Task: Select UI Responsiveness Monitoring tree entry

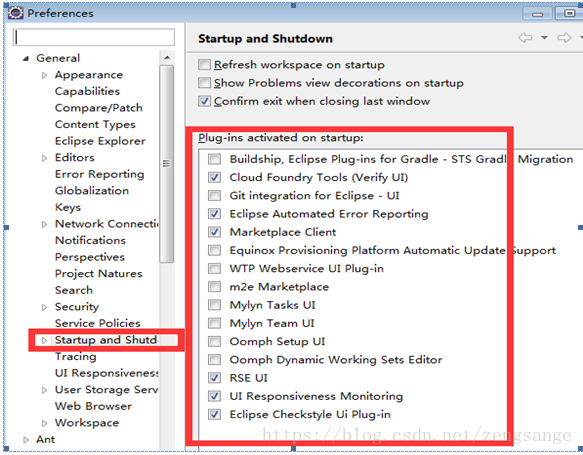Action: (106, 373)
